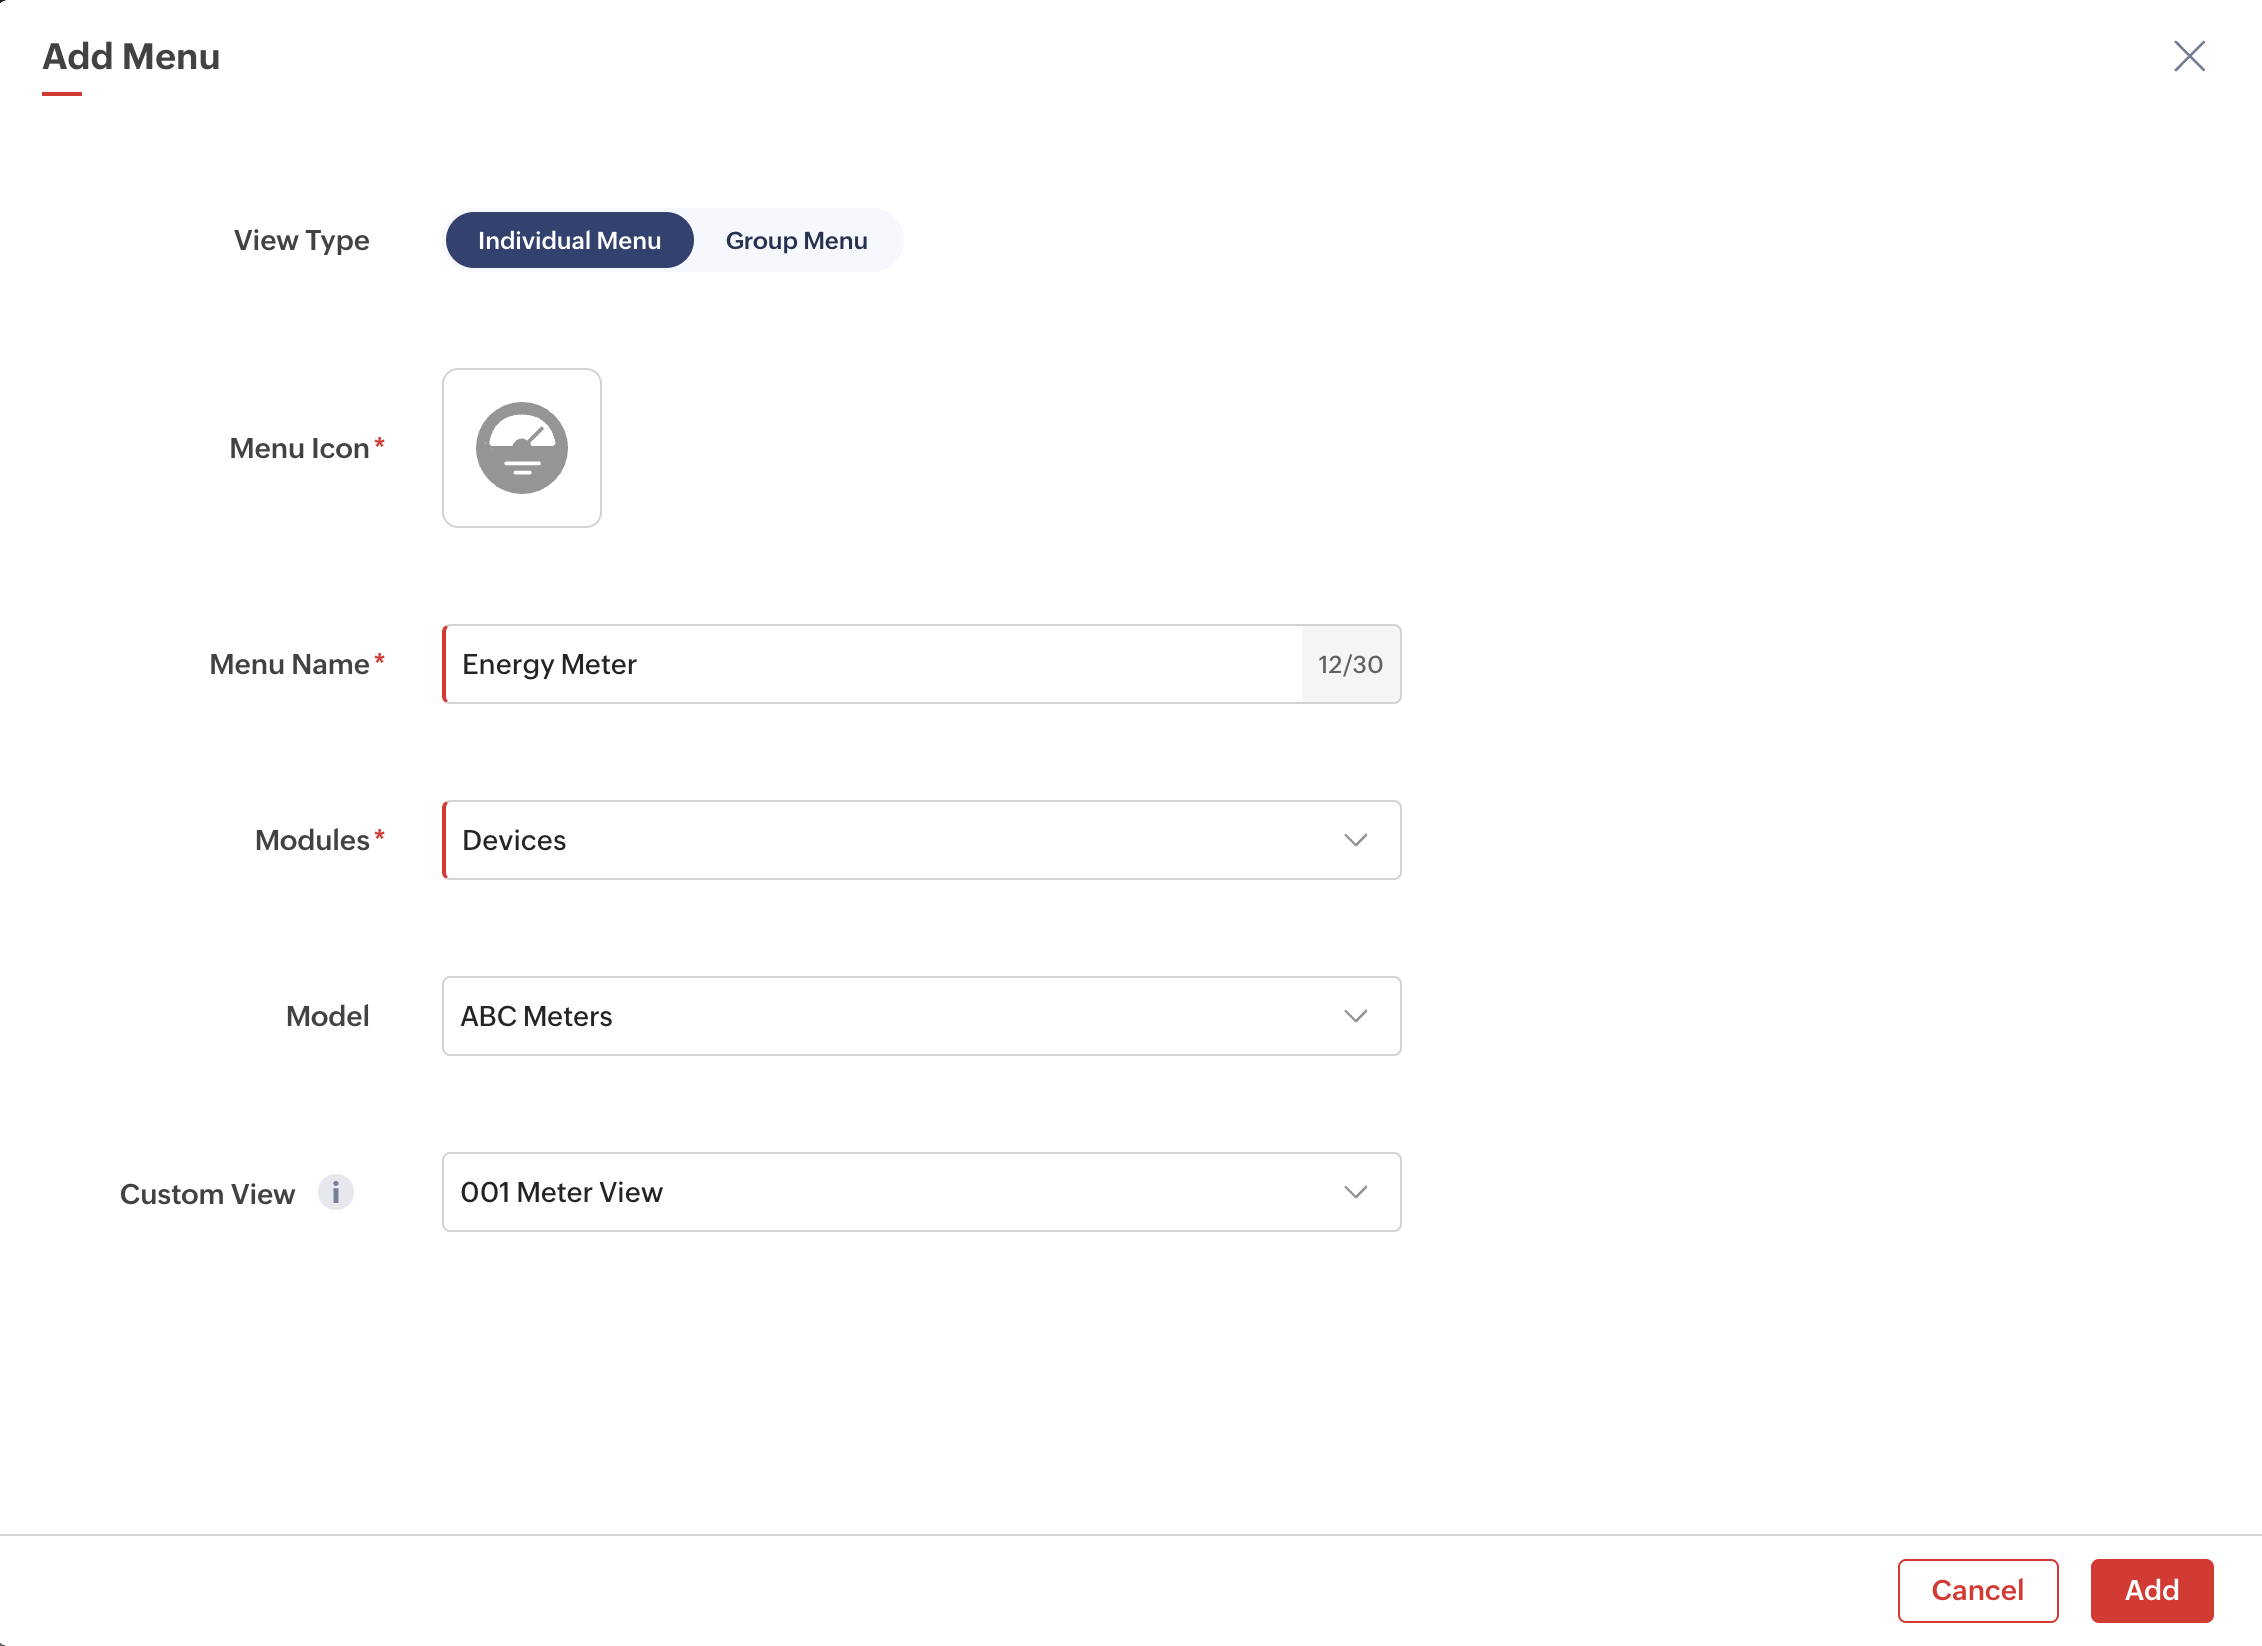Click the Add Menu dialog title

tap(131, 56)
